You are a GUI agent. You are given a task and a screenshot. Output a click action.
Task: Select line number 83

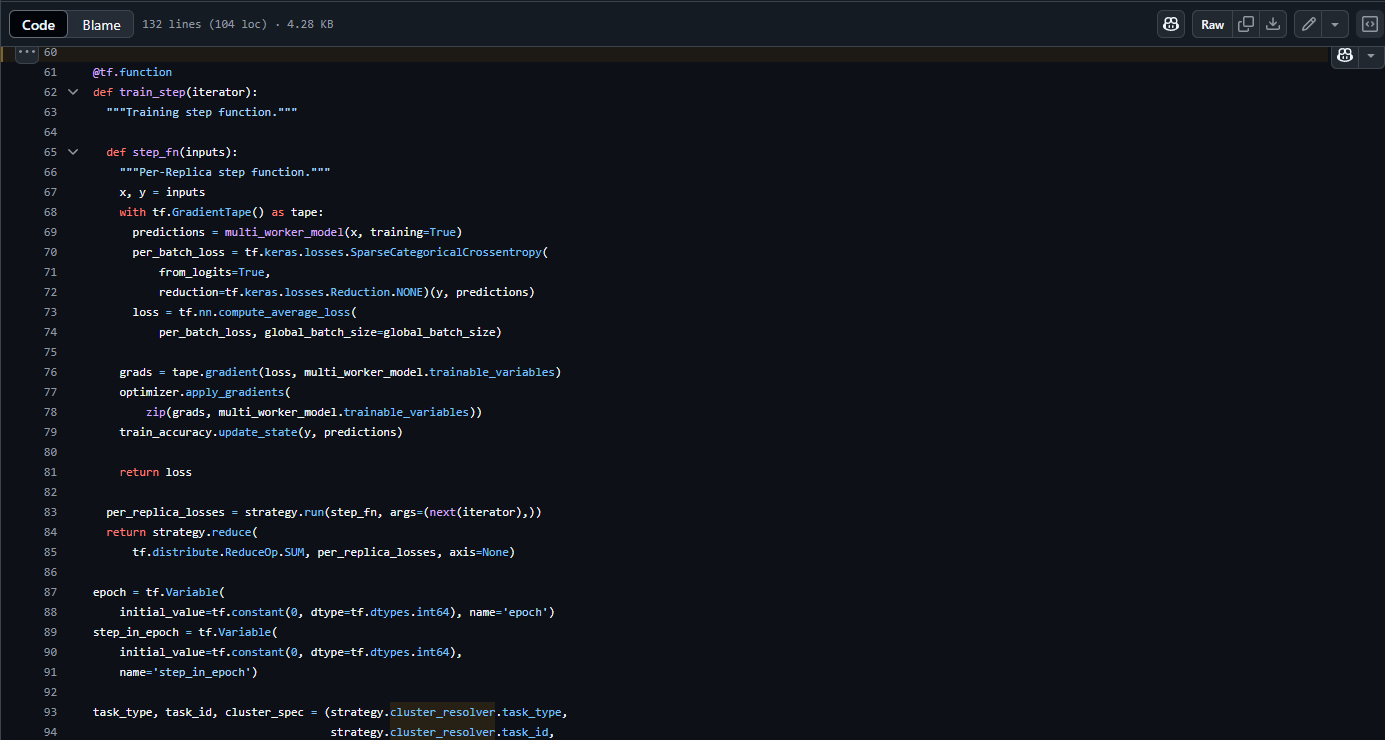(50, 512)
